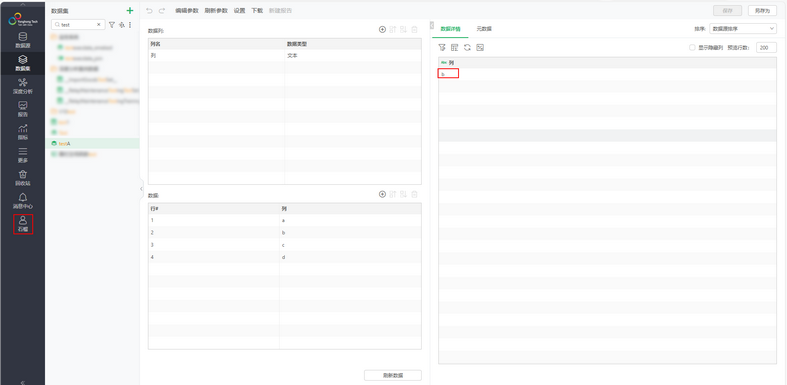
Task: Refresh the data detail preview
Action: click(467, 47)
